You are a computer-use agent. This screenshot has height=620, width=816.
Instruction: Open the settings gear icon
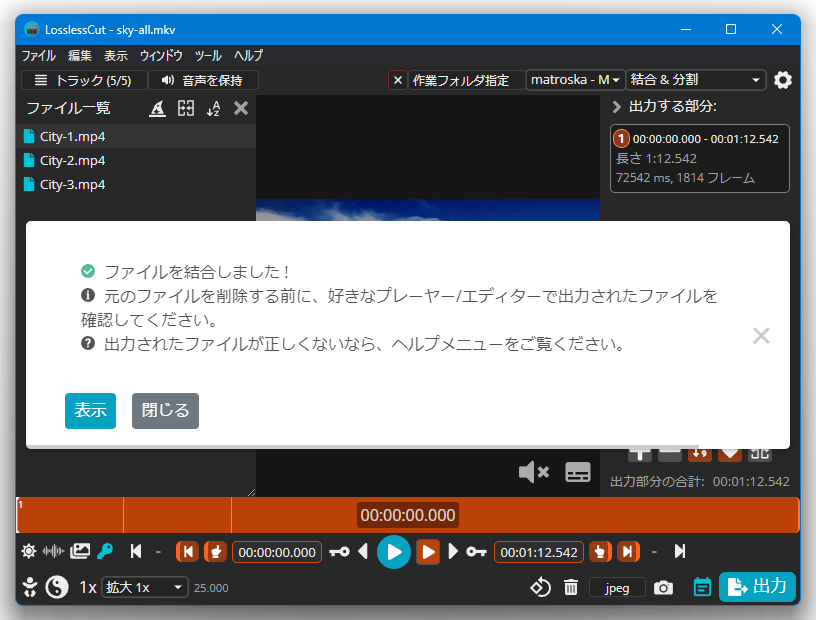coord(782,80)
